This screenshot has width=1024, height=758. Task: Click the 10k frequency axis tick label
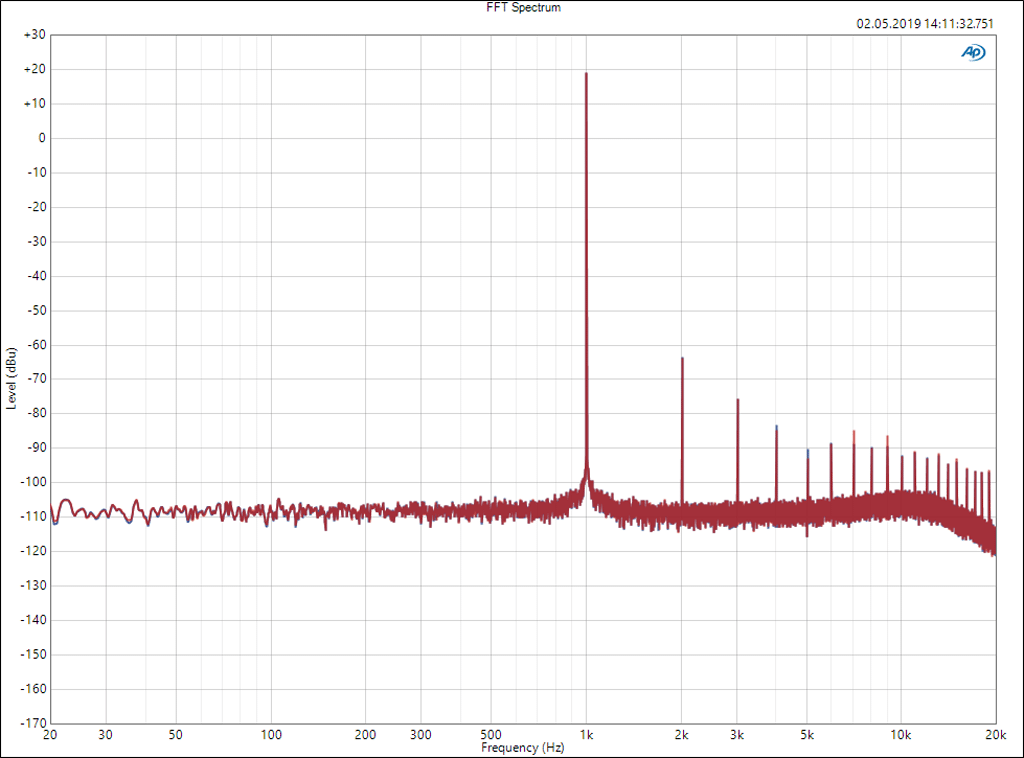(x=901, y=735)
